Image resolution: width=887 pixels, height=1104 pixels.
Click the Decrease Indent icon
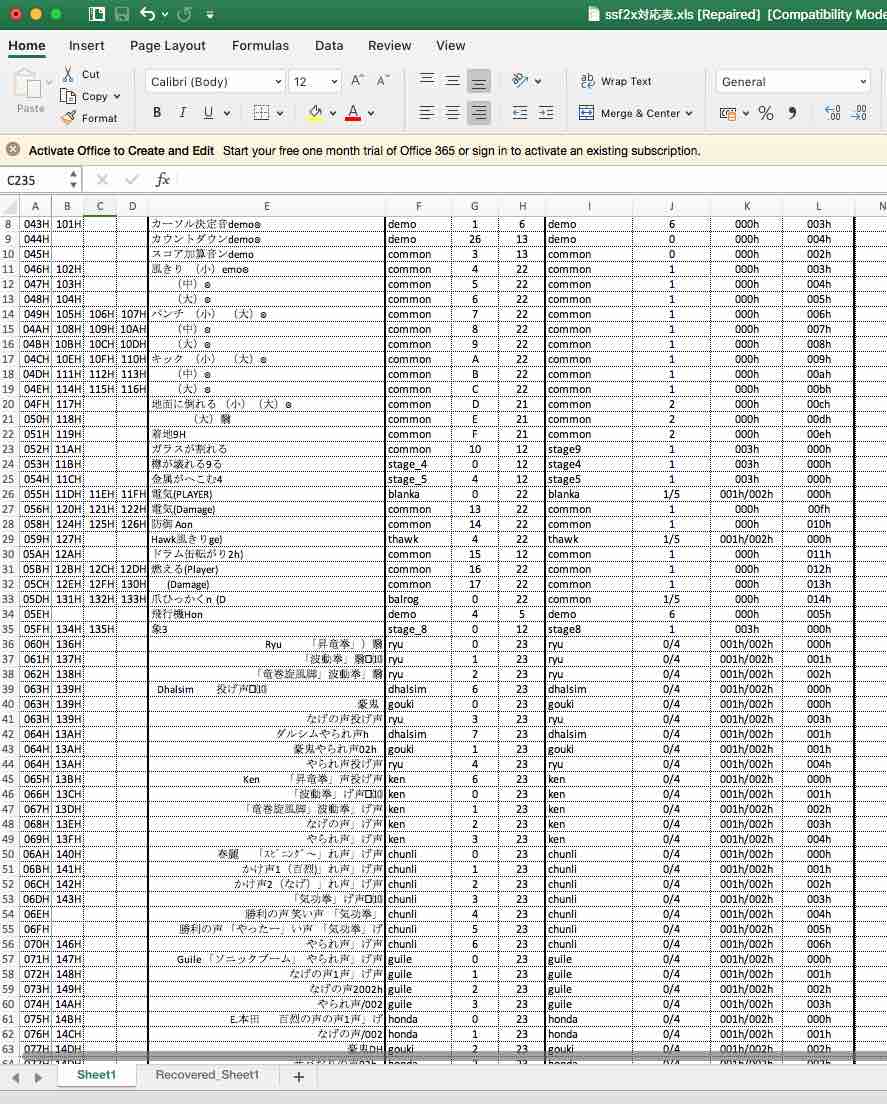click(520, 113)
